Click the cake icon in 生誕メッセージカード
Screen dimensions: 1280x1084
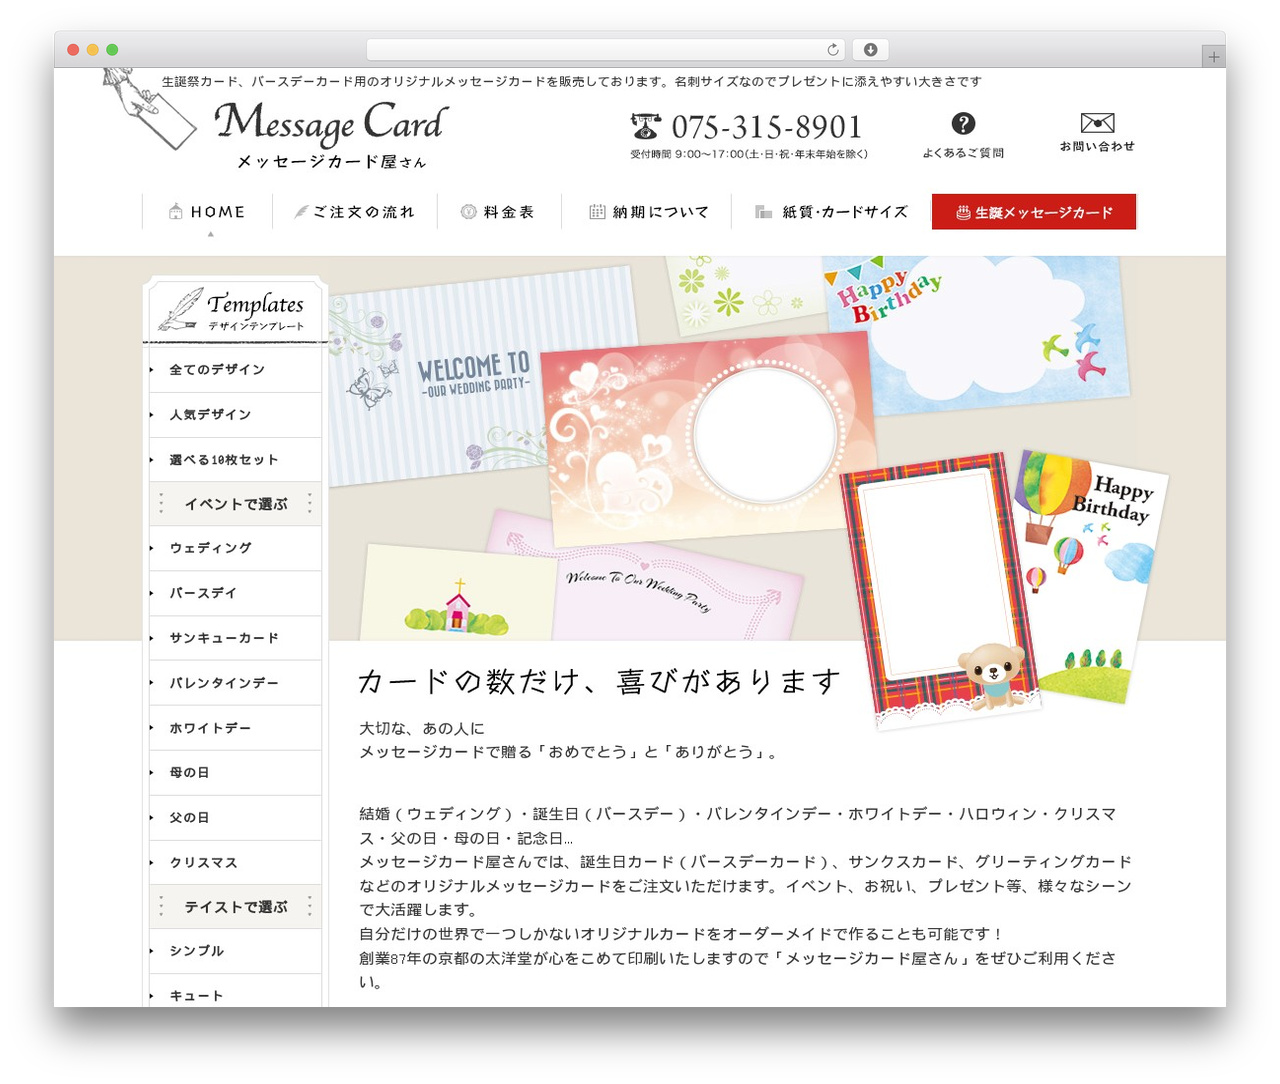(963, 212)
